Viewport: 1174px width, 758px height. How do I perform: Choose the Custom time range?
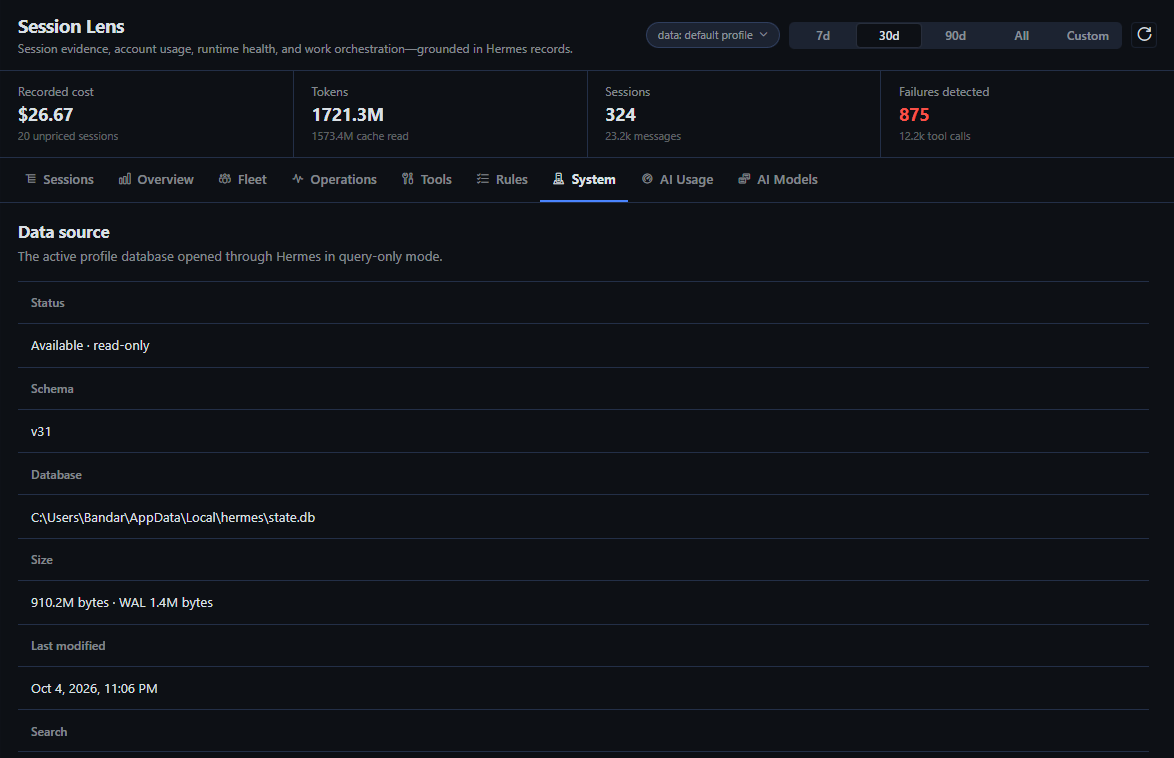click(1087, 36)
